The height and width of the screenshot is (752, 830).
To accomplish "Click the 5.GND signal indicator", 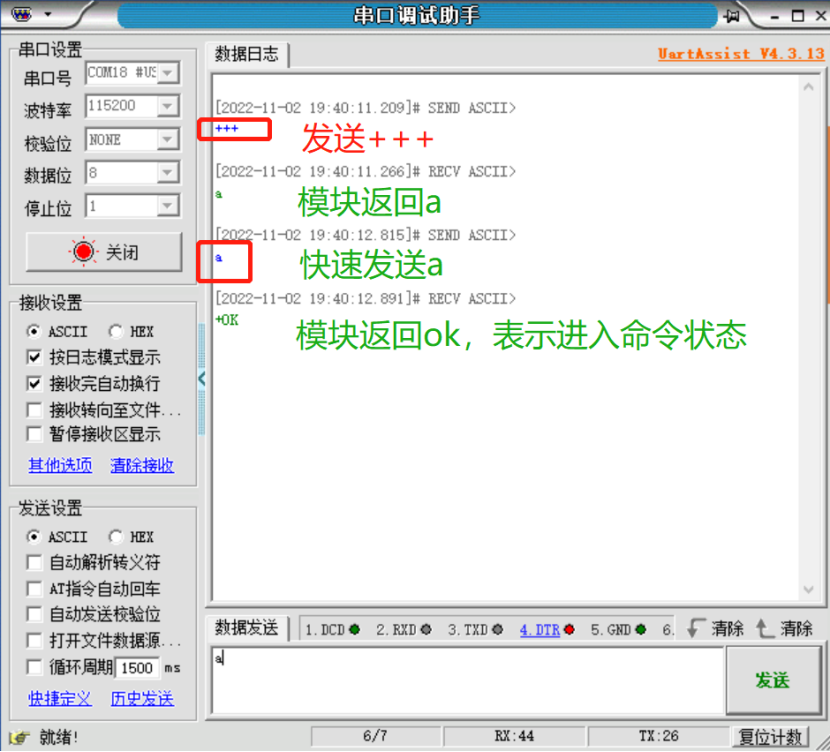I will point(618,630).
